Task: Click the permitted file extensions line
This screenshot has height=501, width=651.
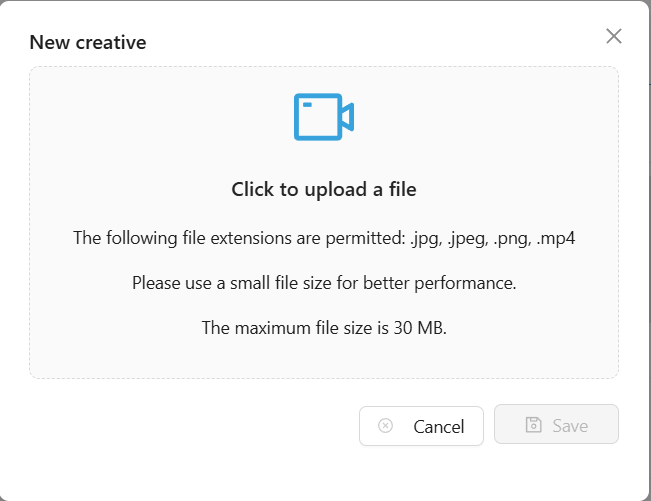Action: pos(324,238)
